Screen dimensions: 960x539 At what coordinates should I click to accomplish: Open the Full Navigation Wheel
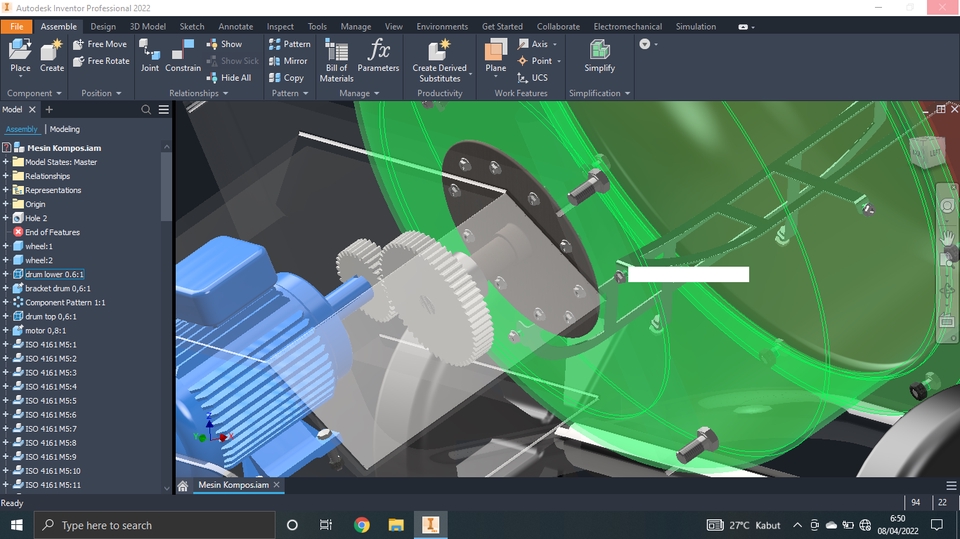click(947, 206)
